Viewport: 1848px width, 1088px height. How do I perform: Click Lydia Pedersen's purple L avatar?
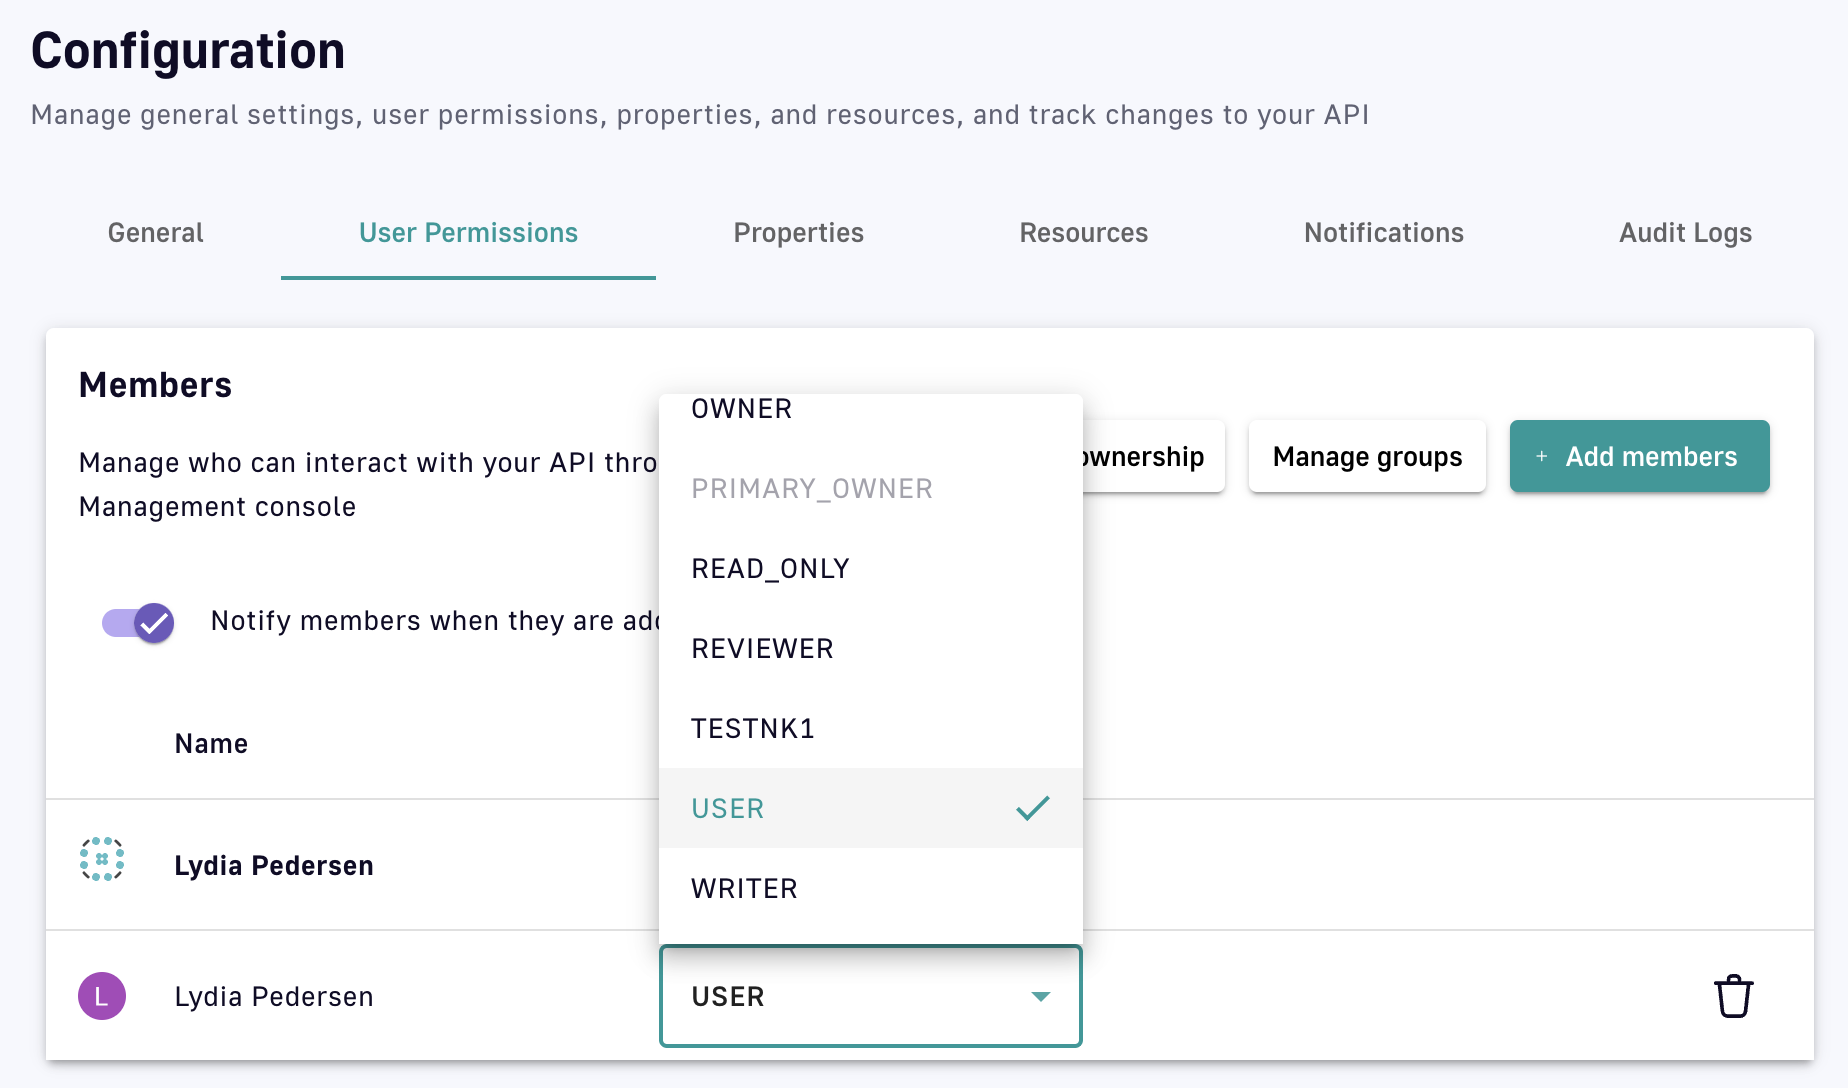pyautogui.click(x=102, y=996)
